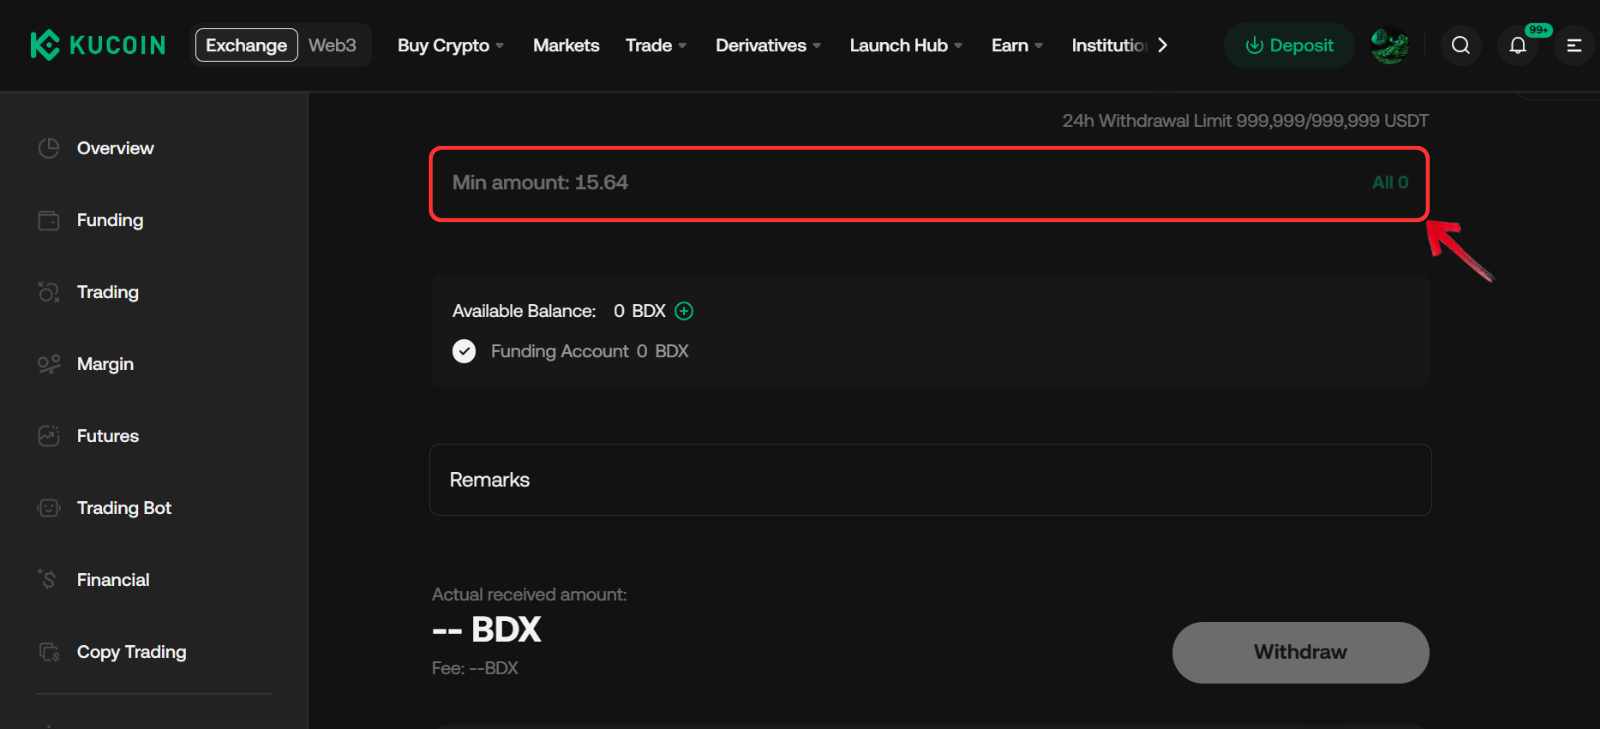
Task: Switch to the Exchange toggle
Action: tap(246, 45)
